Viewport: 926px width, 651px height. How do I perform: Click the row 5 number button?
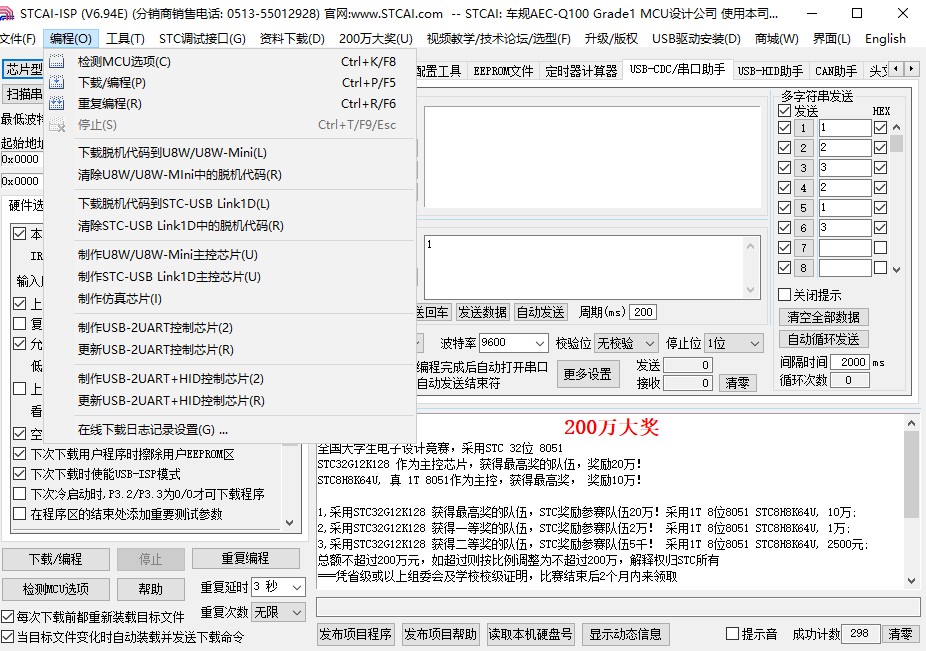(803, 208)
